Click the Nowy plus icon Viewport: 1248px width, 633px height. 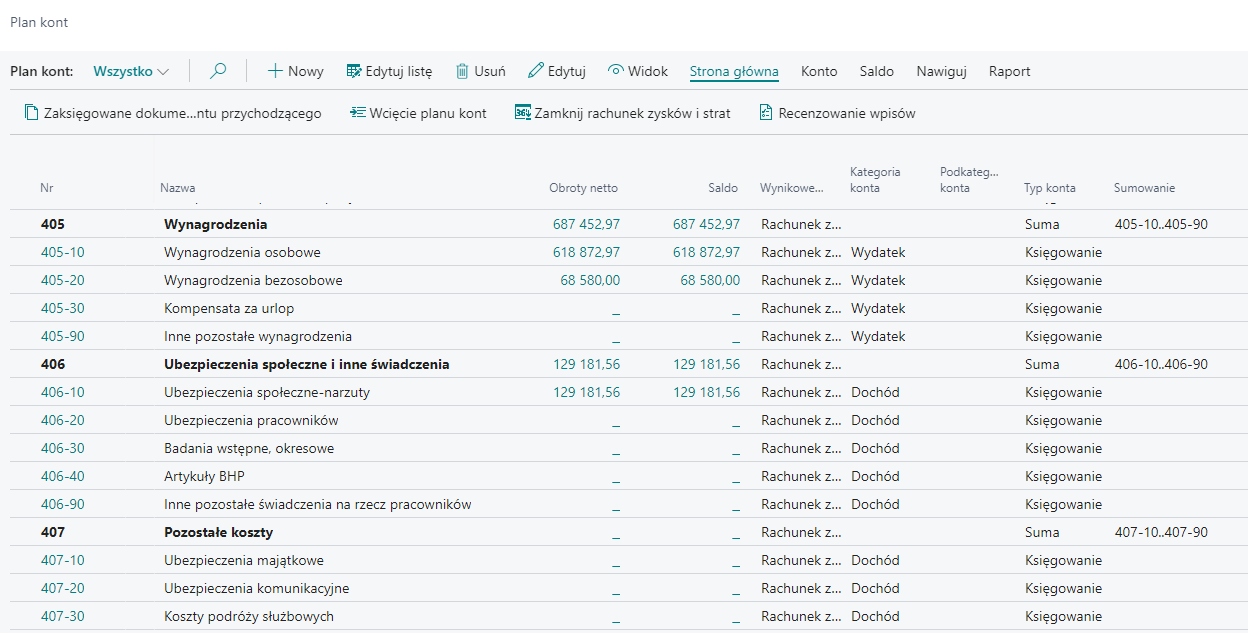[x=275, y=71]
